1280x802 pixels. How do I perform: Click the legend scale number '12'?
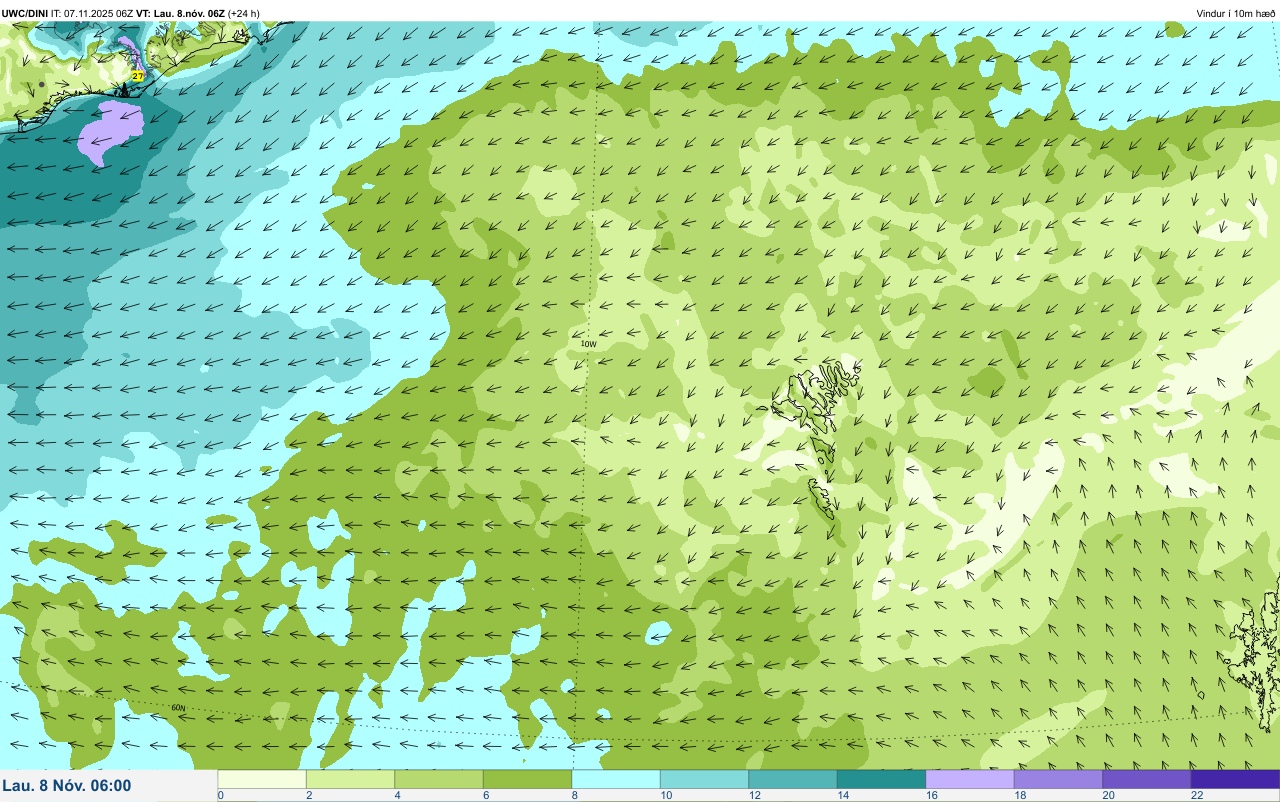(755, 795)
